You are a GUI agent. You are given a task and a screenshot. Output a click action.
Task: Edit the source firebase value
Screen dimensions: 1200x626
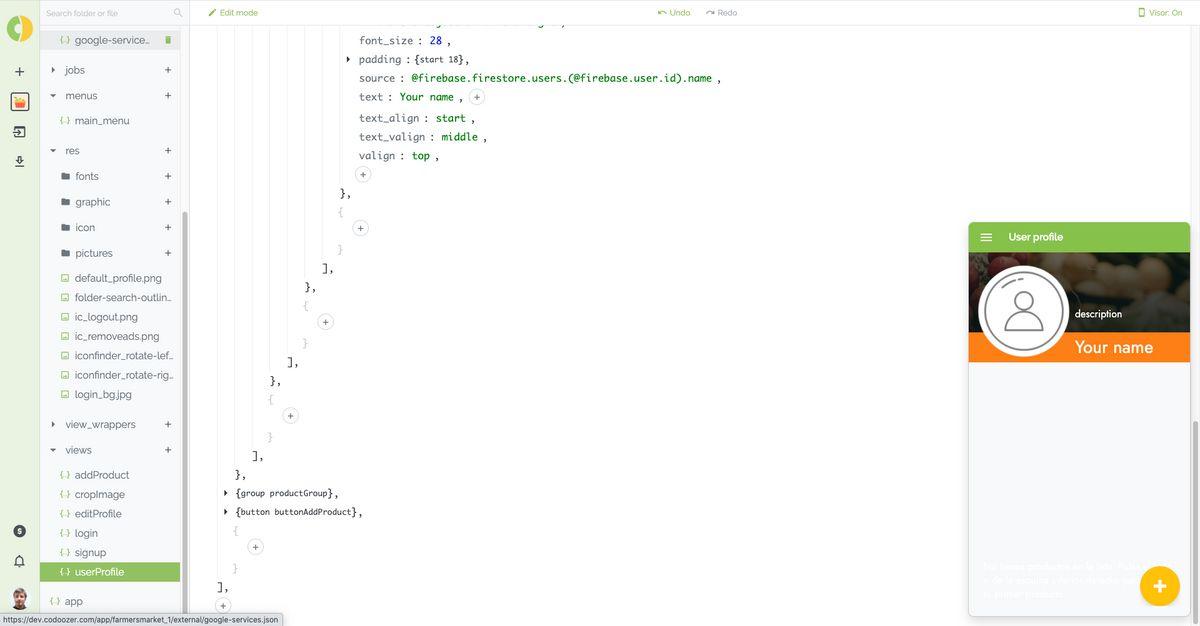pyautogui.click(x=561, y=78)
